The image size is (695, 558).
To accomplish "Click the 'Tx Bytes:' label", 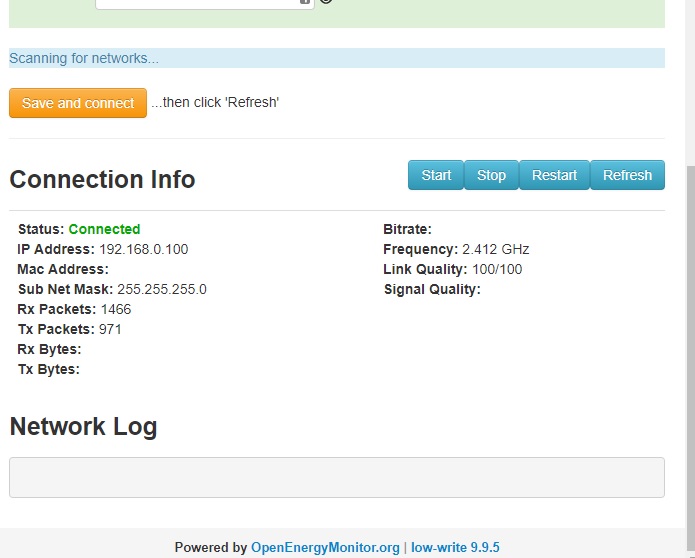I will [x=49, y=369].
